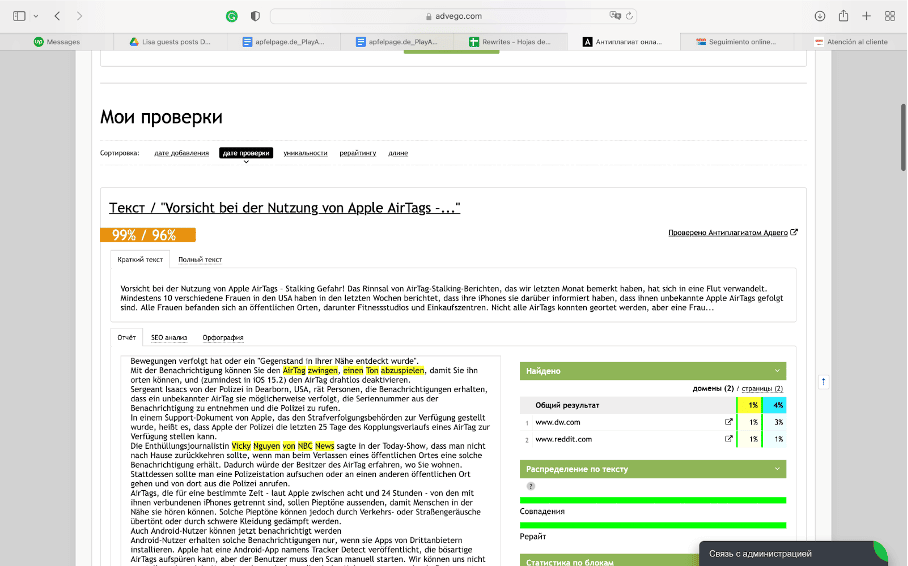Click the страницы (2) filter

(x=762, y=389)
